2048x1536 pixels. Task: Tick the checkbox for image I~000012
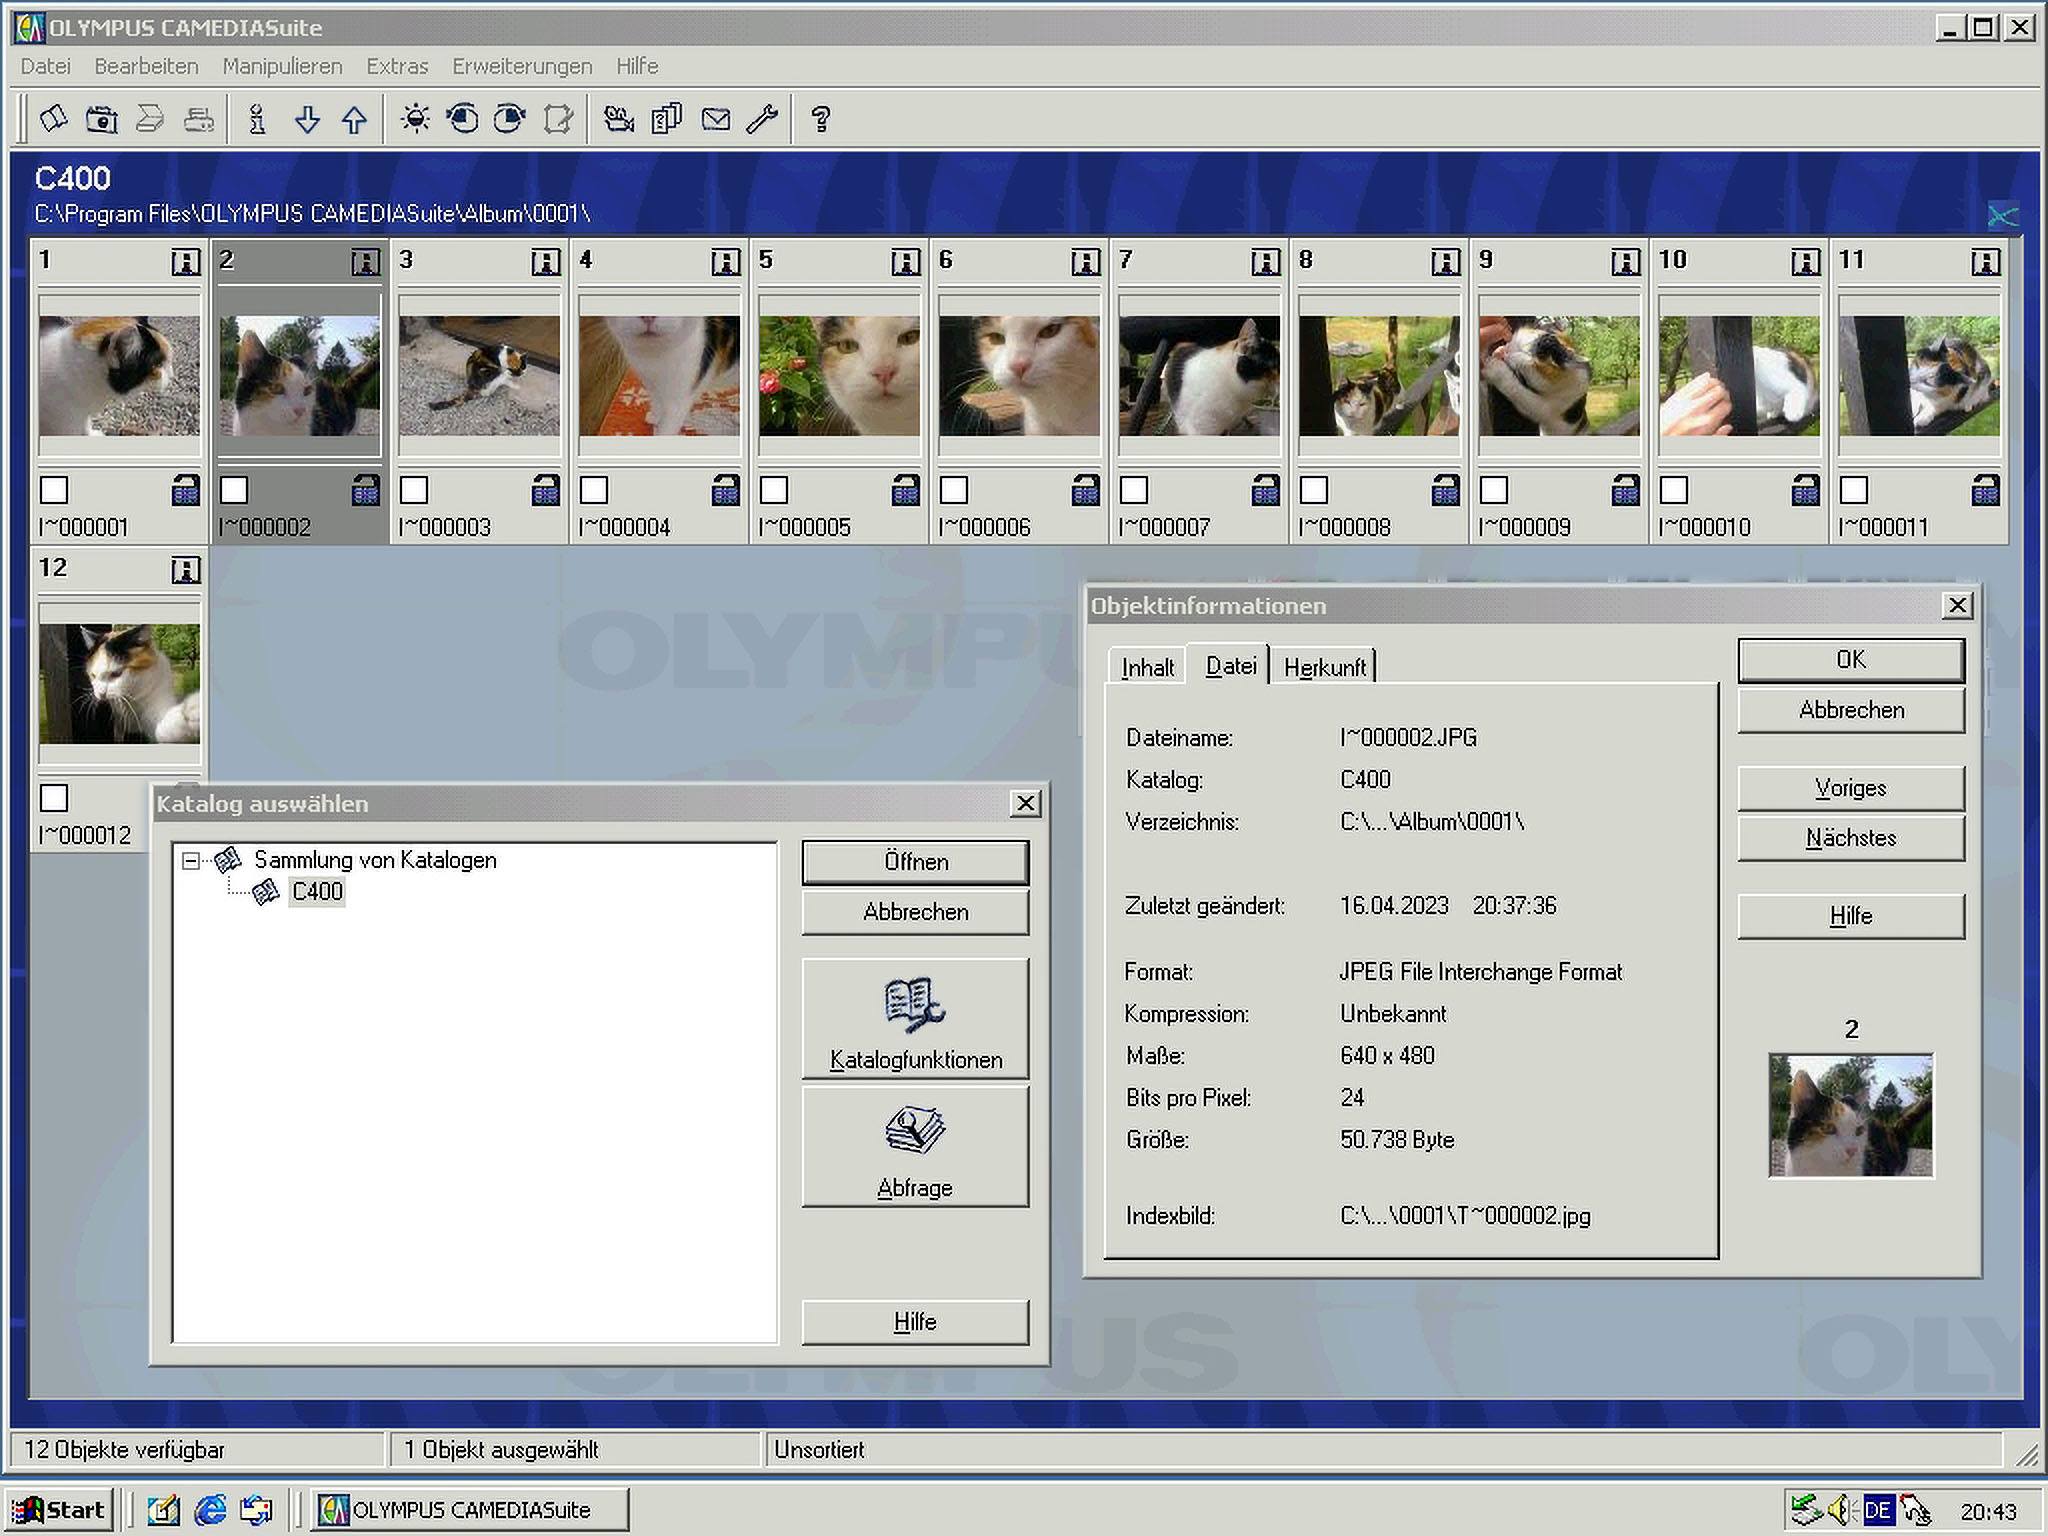click(x=54, y=798)
